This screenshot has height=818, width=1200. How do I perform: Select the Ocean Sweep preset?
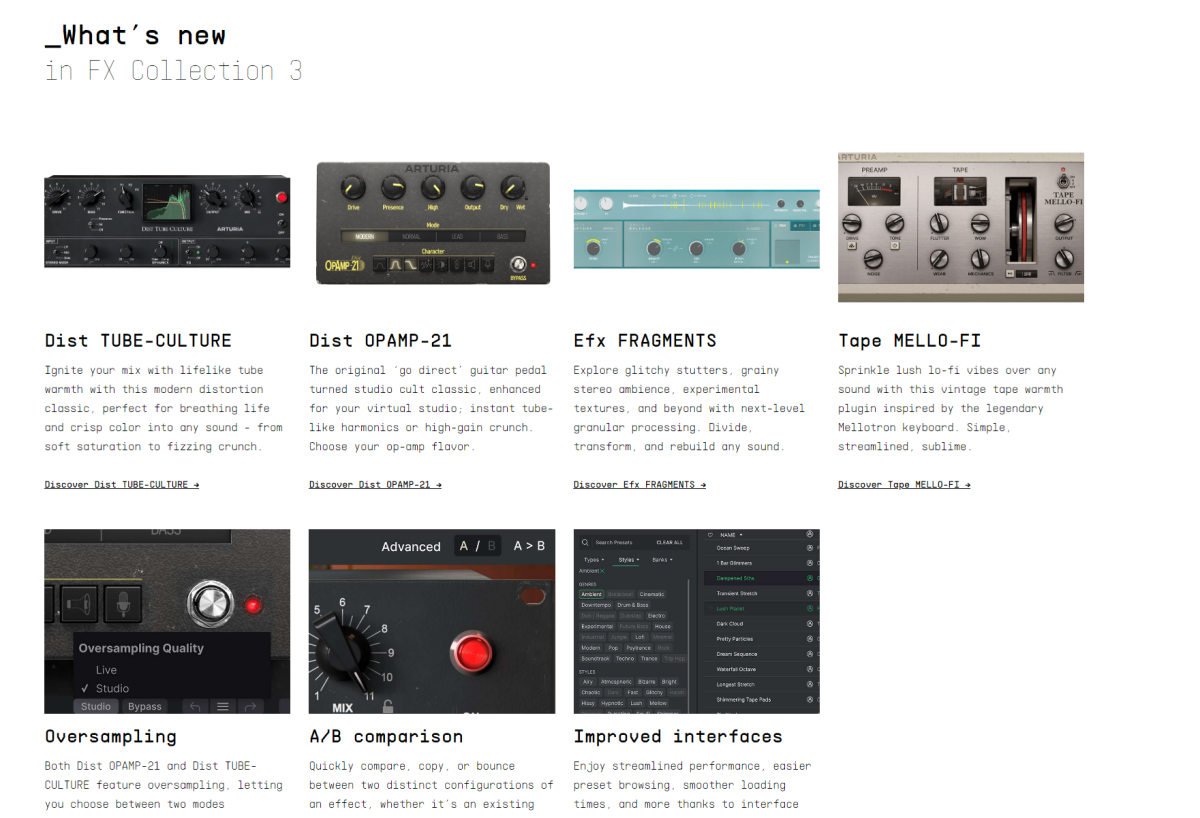pos(733,548)
